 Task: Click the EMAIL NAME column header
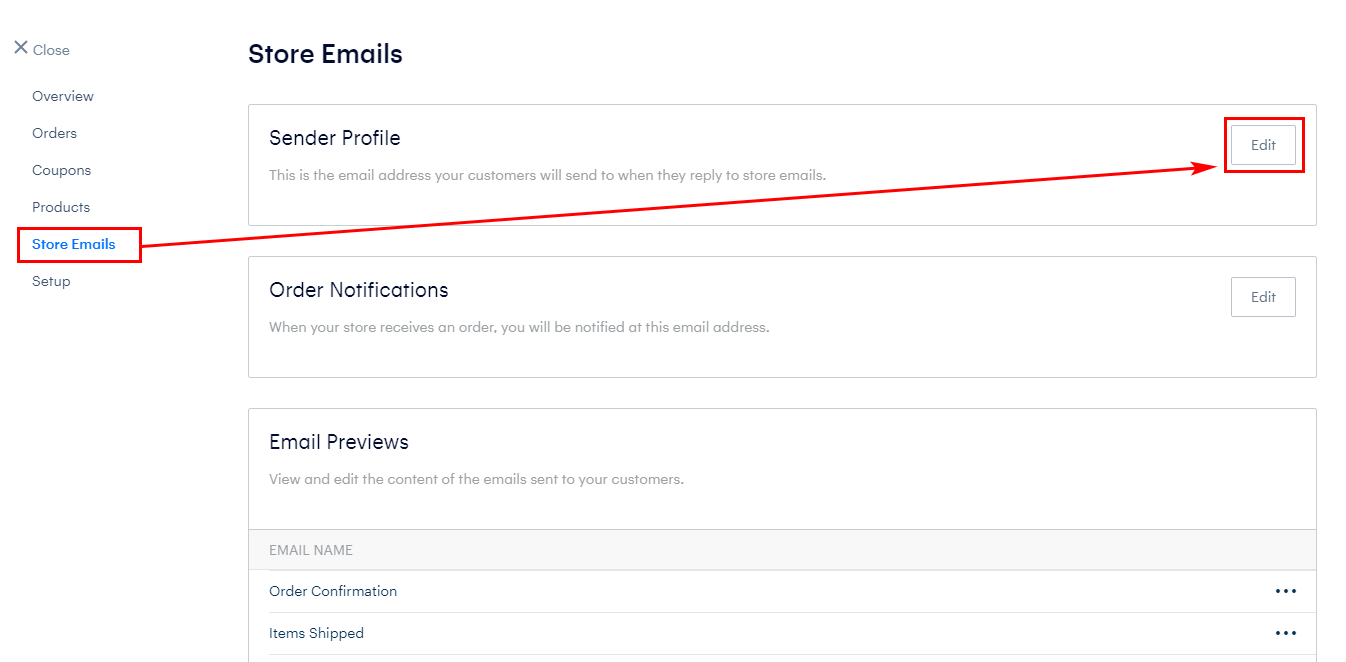(x=311, y=550)
